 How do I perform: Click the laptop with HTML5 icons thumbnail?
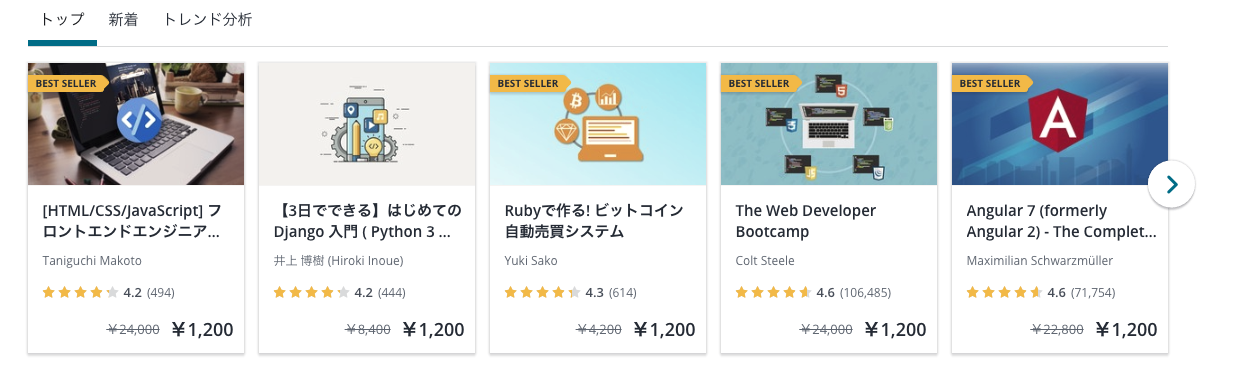[x=829, y=124]
